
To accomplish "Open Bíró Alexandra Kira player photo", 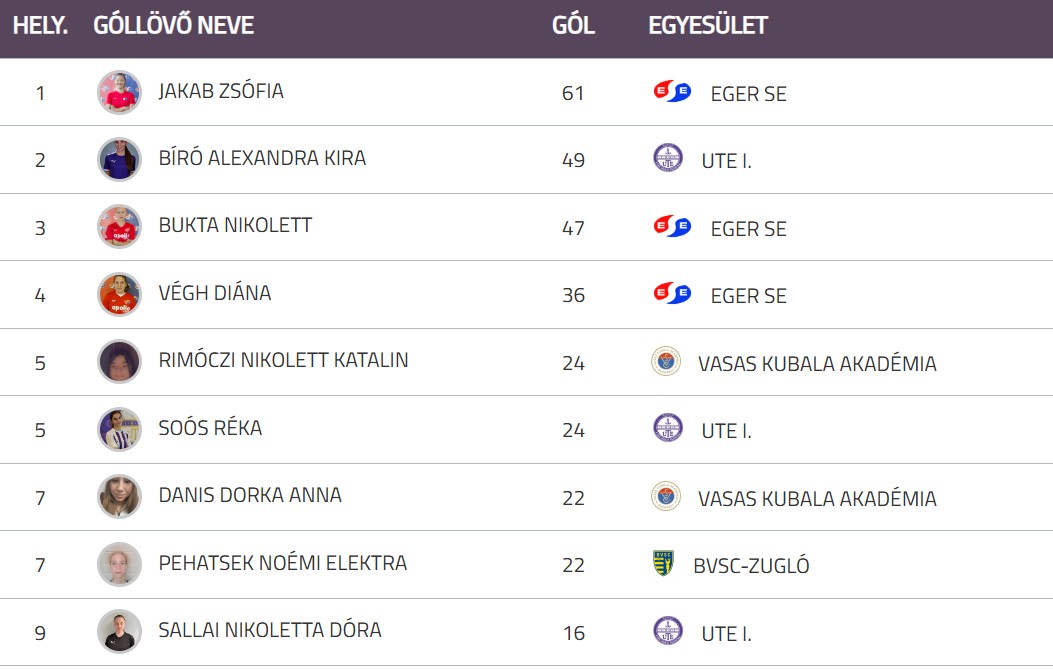I will (x=120, y=160).
